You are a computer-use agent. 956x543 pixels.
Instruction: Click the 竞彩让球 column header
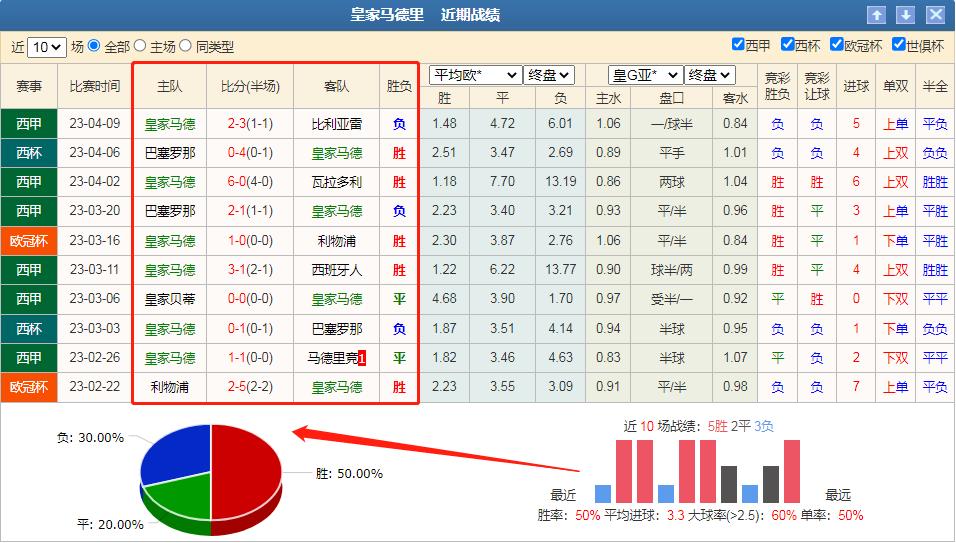(x=817, y=87)
